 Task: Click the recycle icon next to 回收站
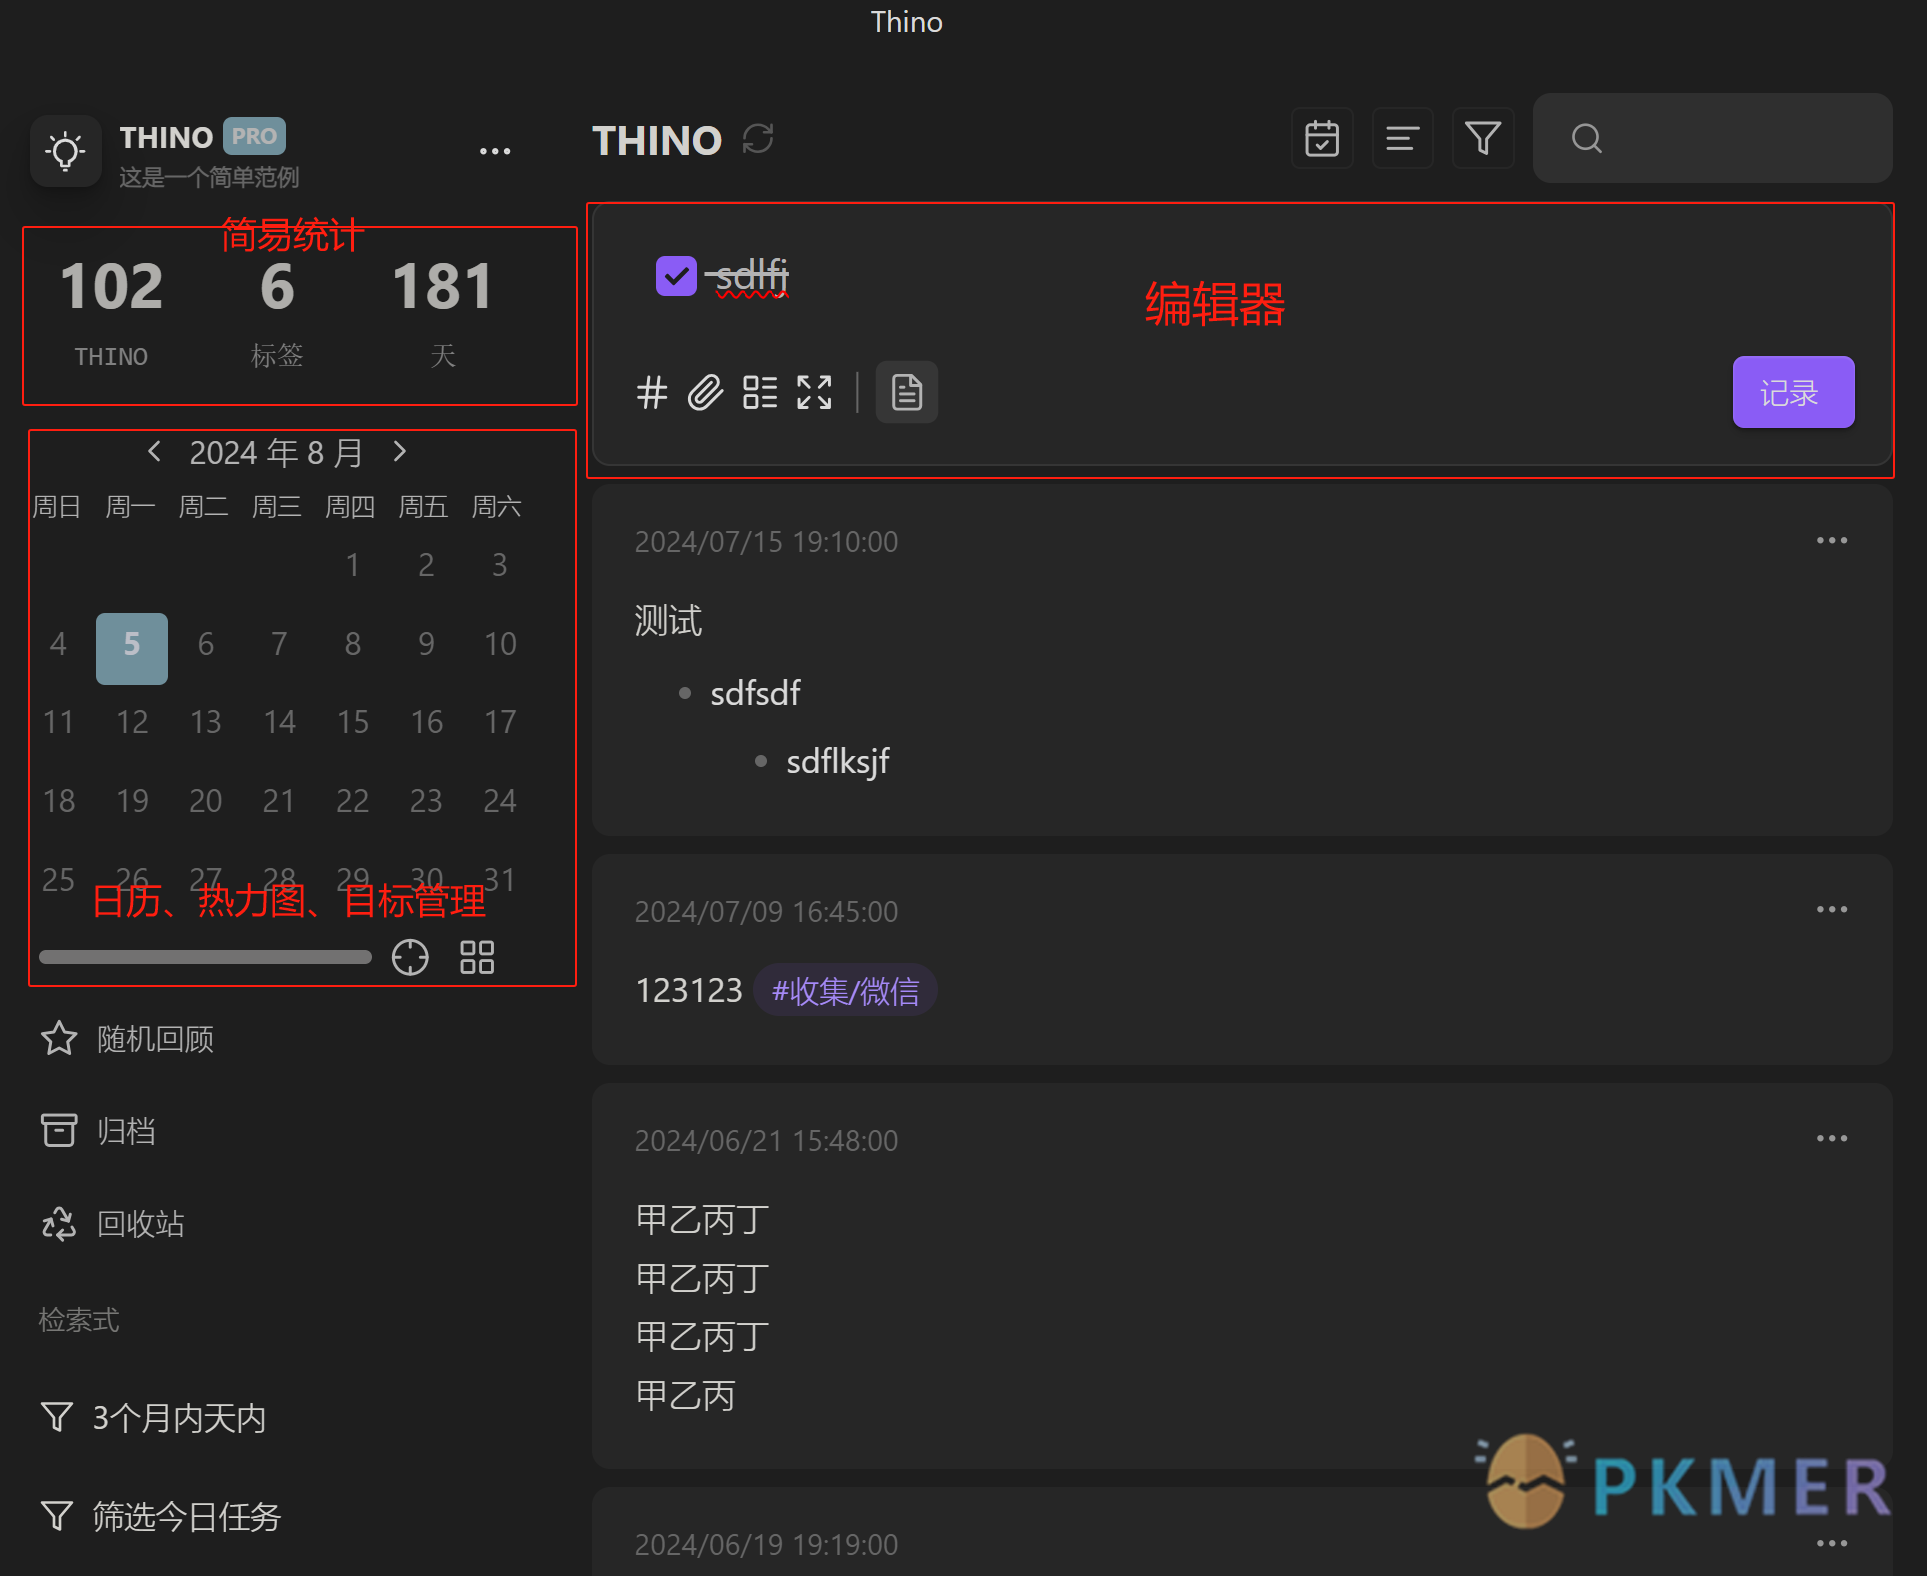point(59,1223)
